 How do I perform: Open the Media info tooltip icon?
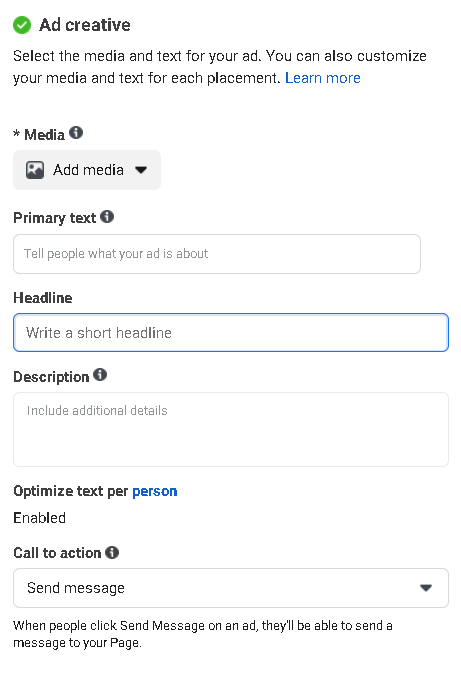point(76,133)
